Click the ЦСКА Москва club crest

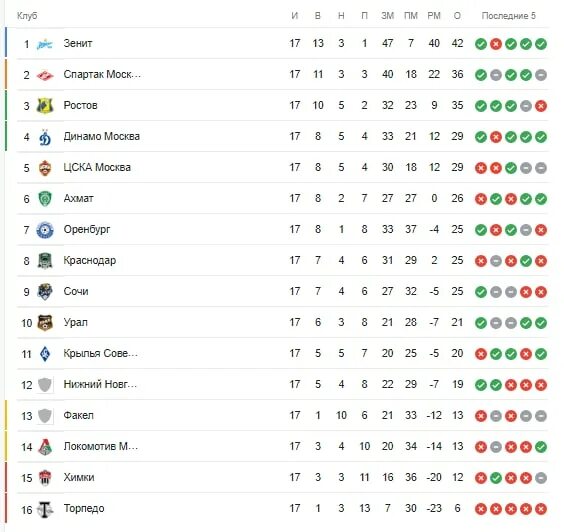tap(45, 168)
